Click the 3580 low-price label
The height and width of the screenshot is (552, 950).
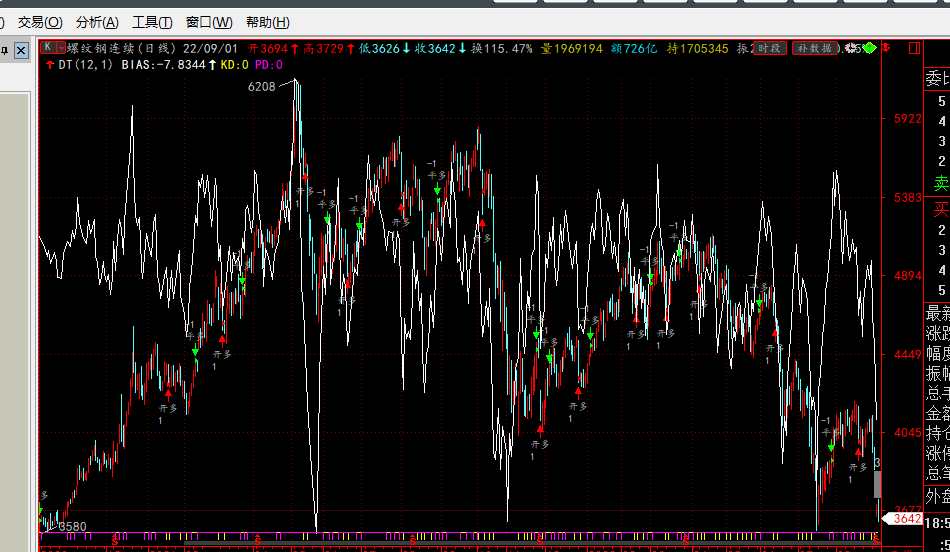[x=73, y=527]
